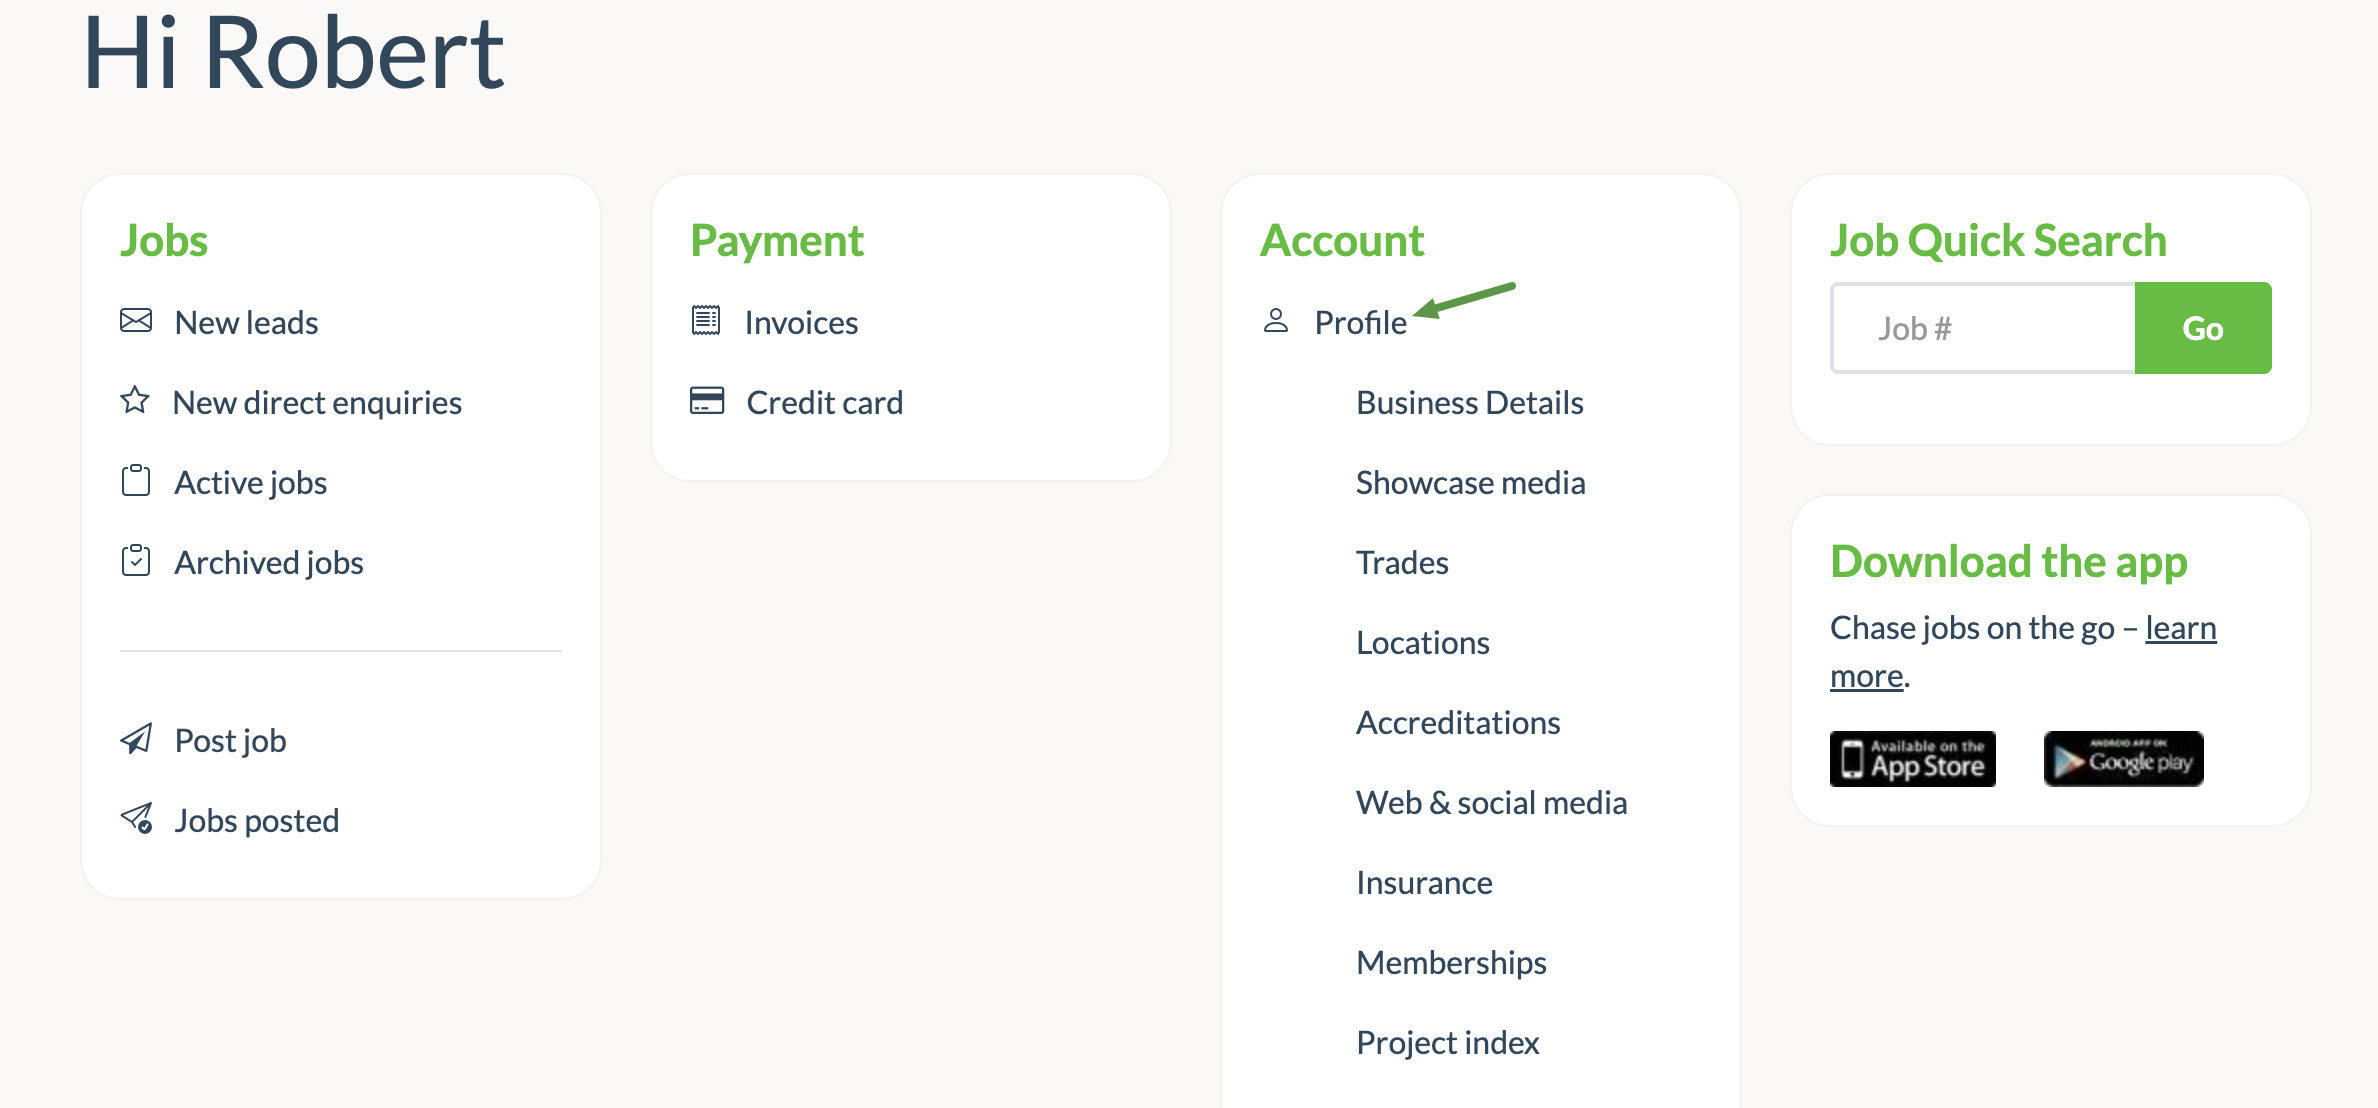
Task: Click the envelope icon beside New leads
Action: click(136, 321)
